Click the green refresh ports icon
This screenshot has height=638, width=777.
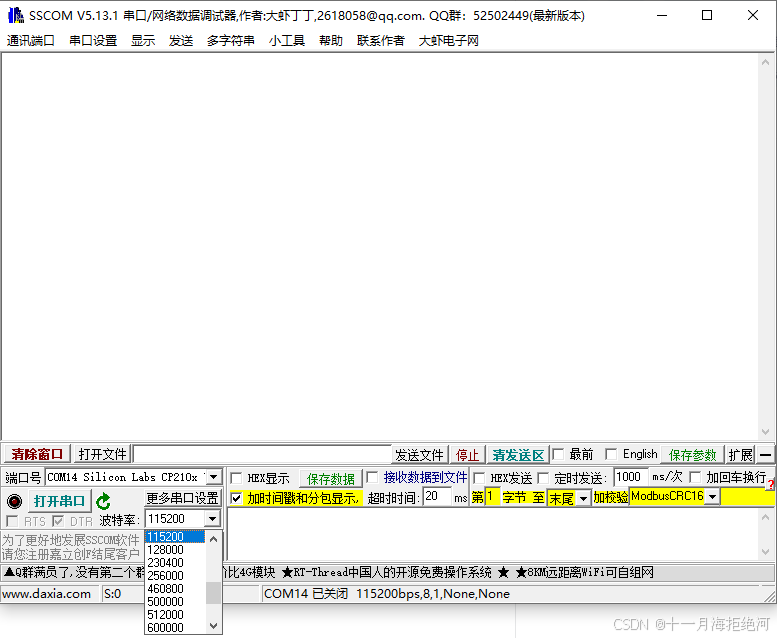[x=104, y=501]
